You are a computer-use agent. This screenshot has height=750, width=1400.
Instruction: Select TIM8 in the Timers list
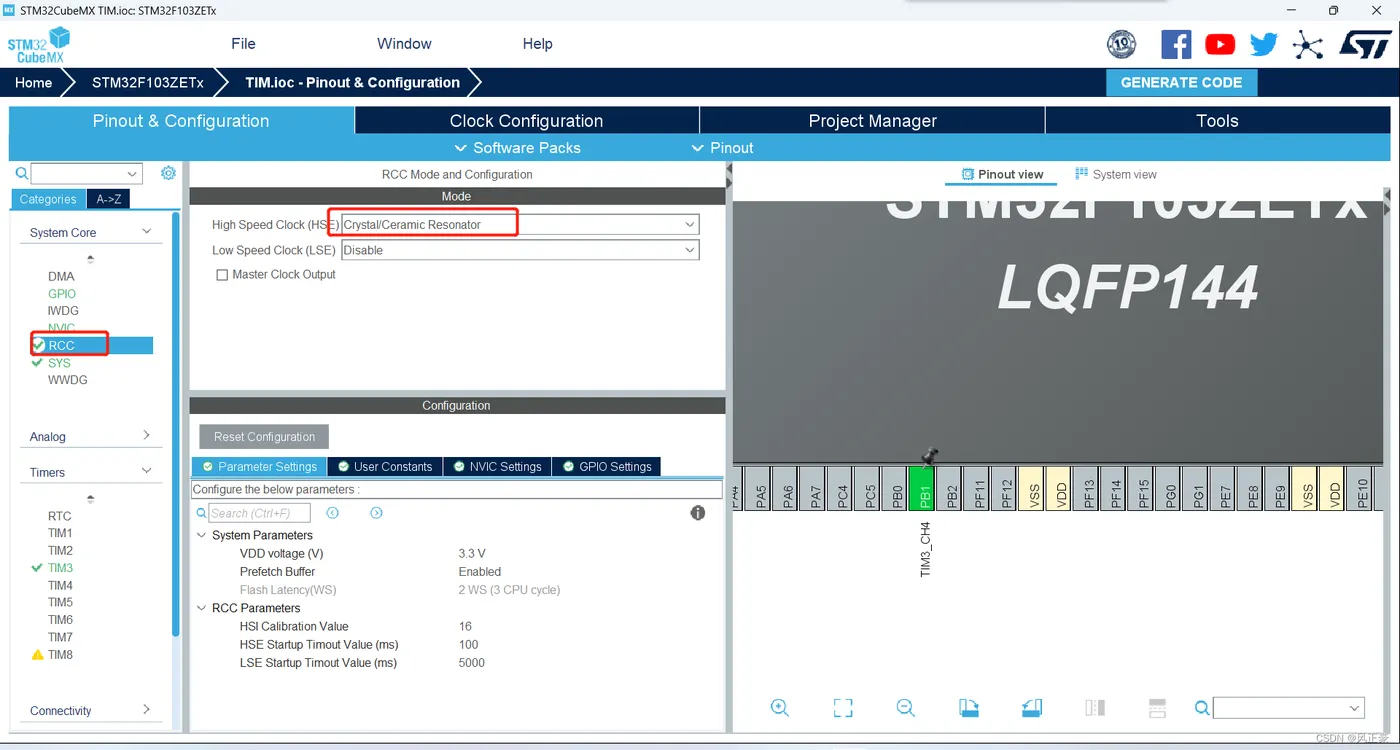point(60,655)
